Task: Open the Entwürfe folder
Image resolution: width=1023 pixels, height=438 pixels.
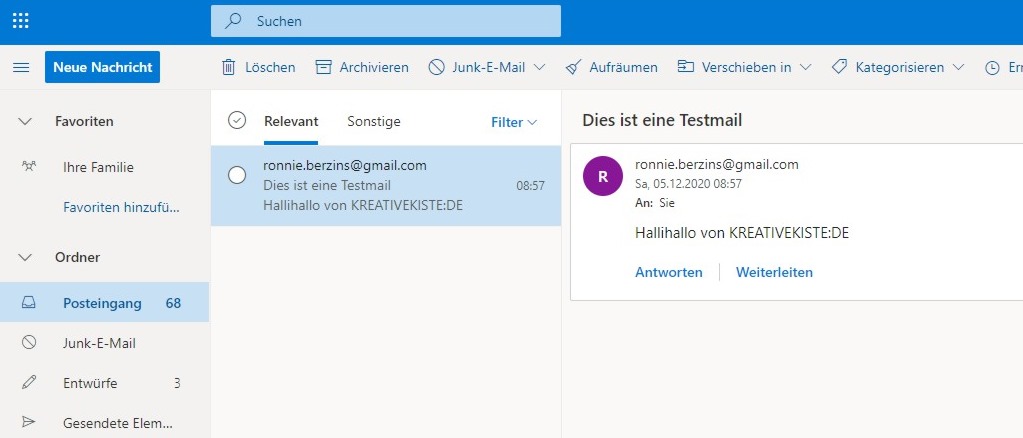Action: (x=104, y=383)
